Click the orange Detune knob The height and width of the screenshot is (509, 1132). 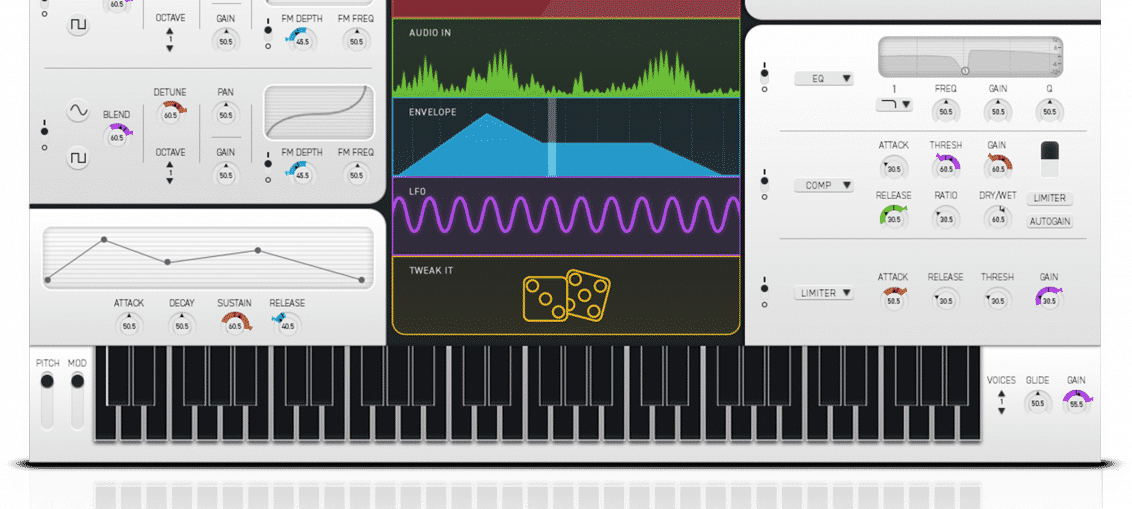pos(169,113)
